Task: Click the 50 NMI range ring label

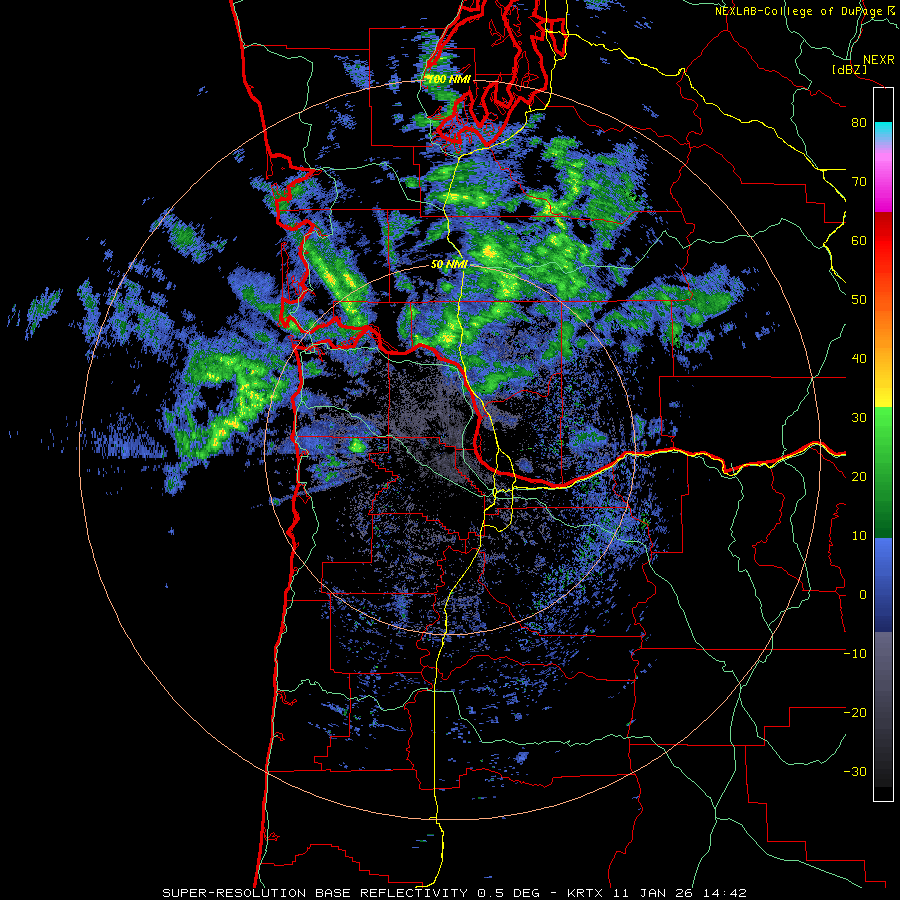Action: [x=449, y=265]
